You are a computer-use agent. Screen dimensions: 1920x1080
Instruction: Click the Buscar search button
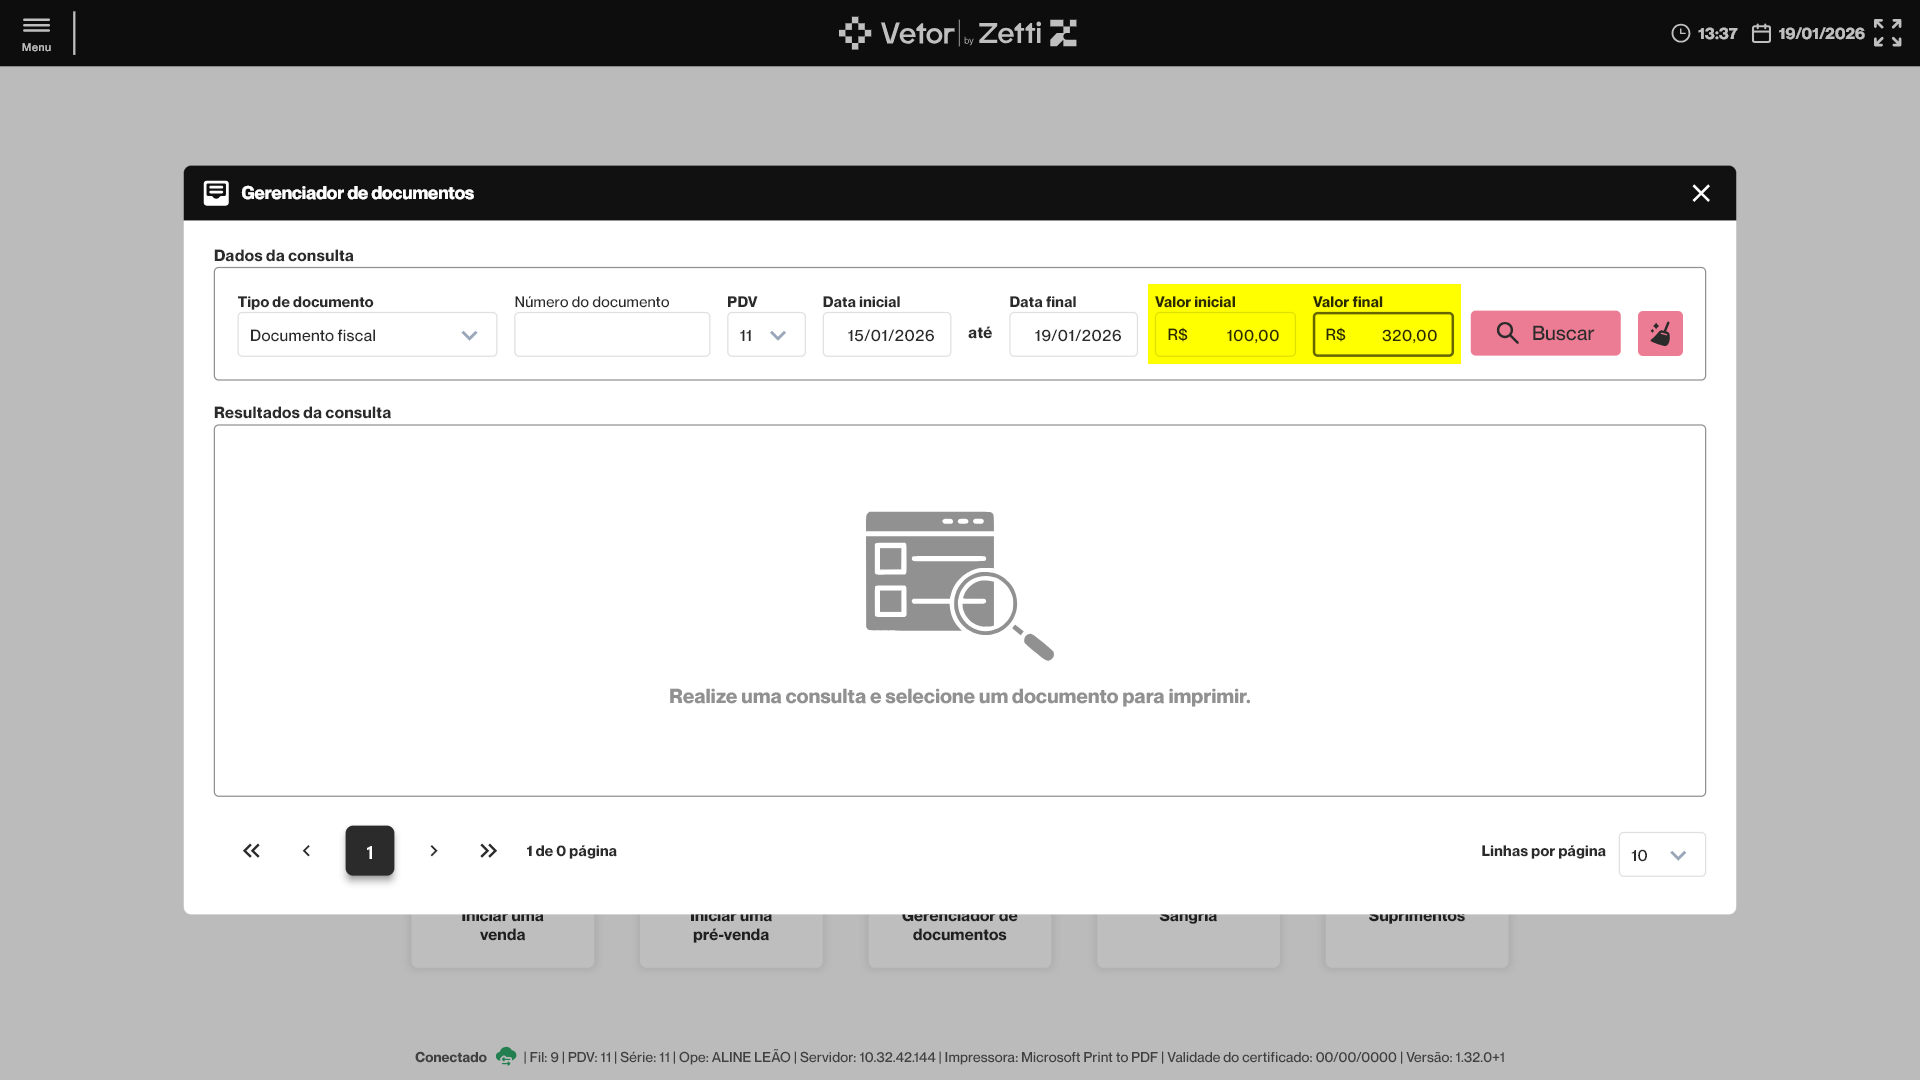(x=1545, y=334)
